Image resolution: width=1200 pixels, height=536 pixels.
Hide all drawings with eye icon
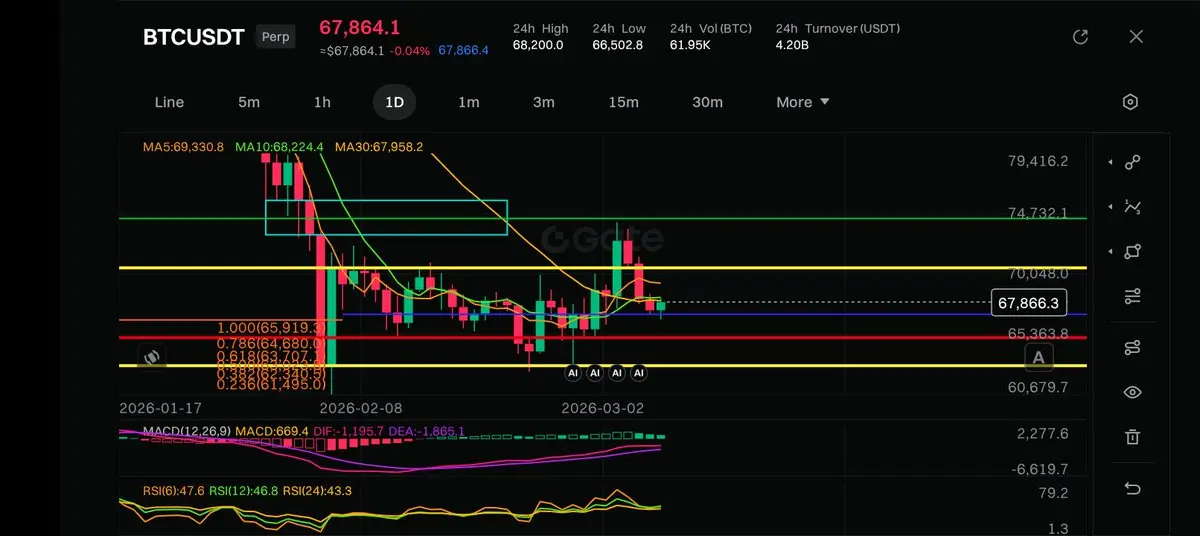pos(1132,392)
